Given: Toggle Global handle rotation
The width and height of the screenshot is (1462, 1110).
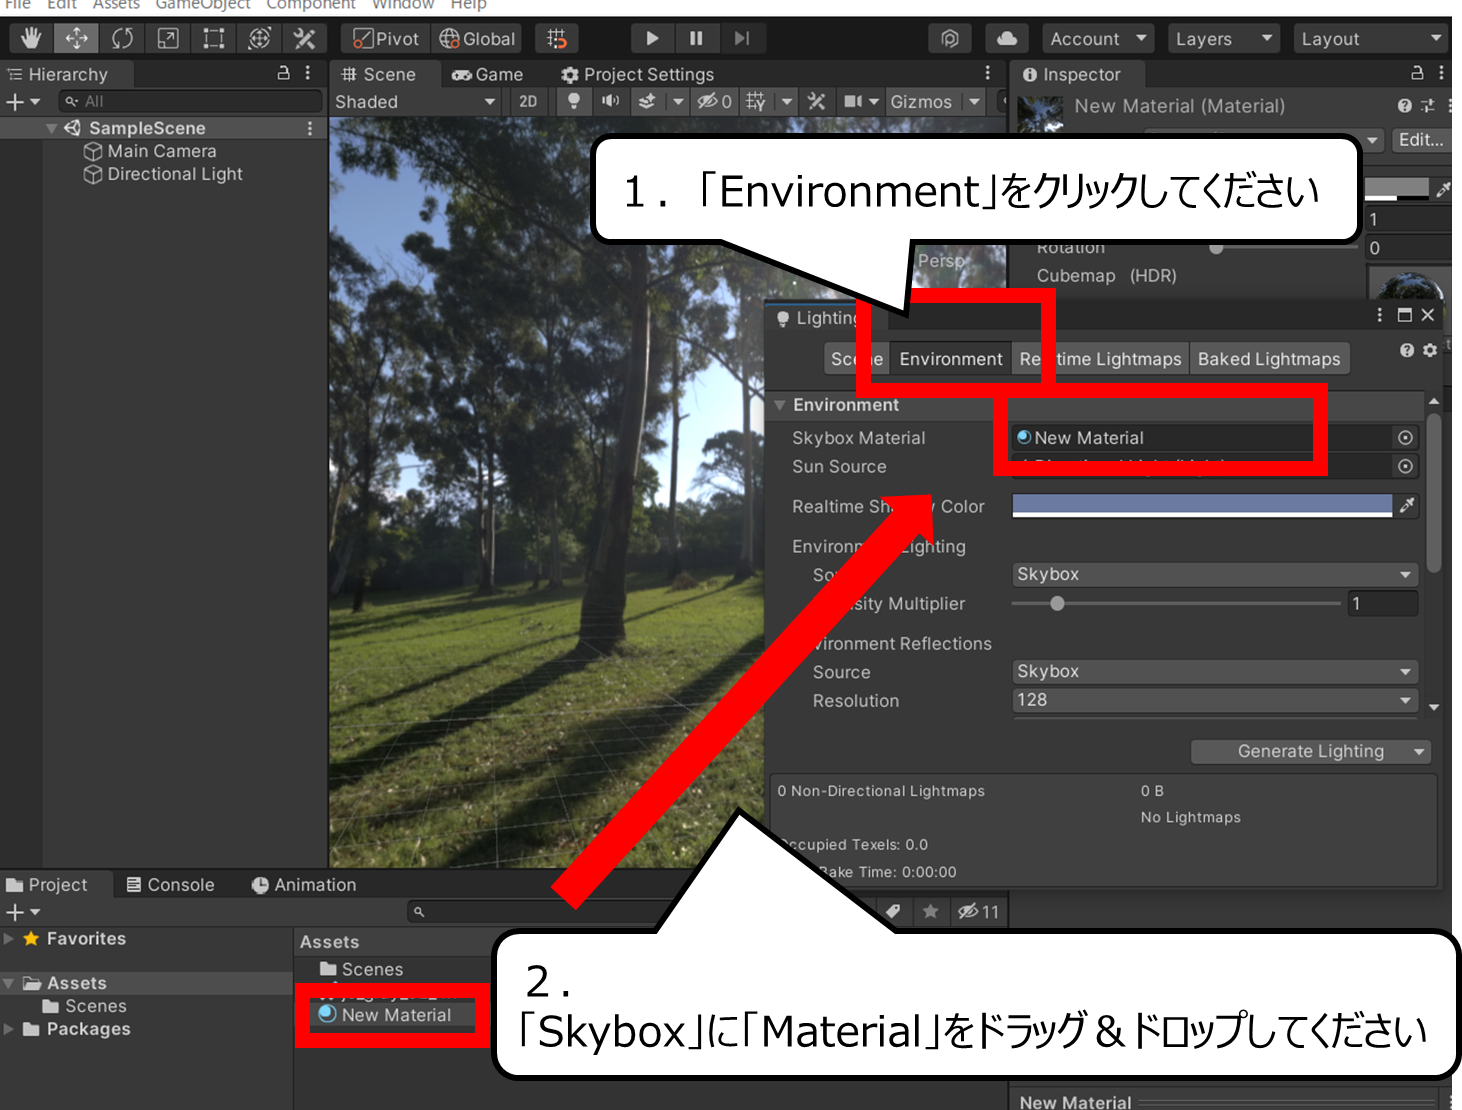Looking at the screenshot, I should click(477, 39).
